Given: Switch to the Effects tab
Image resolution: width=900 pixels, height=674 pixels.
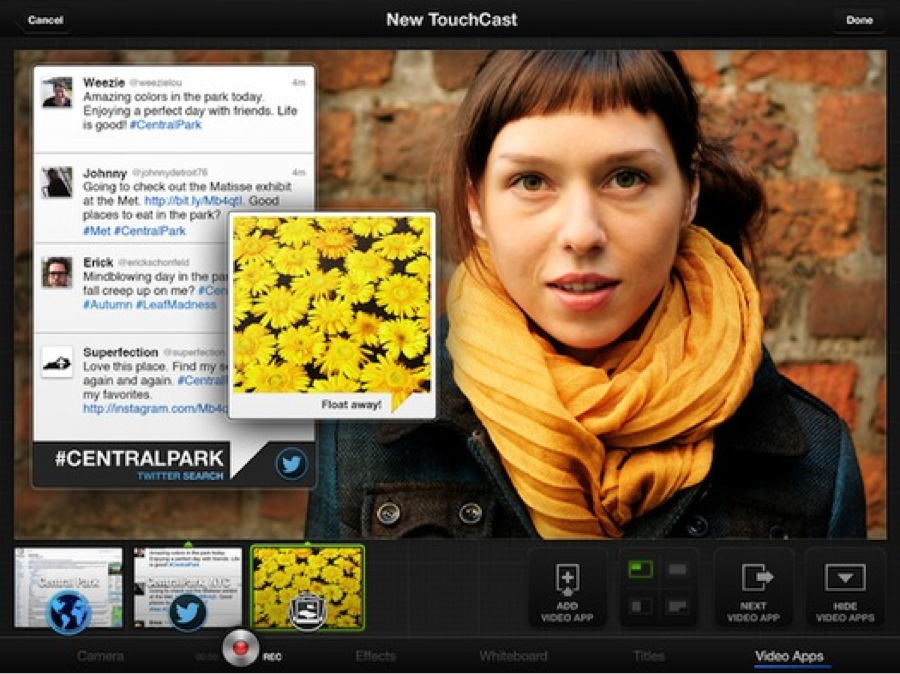Looking at the screenshot, I should point(375,656).
